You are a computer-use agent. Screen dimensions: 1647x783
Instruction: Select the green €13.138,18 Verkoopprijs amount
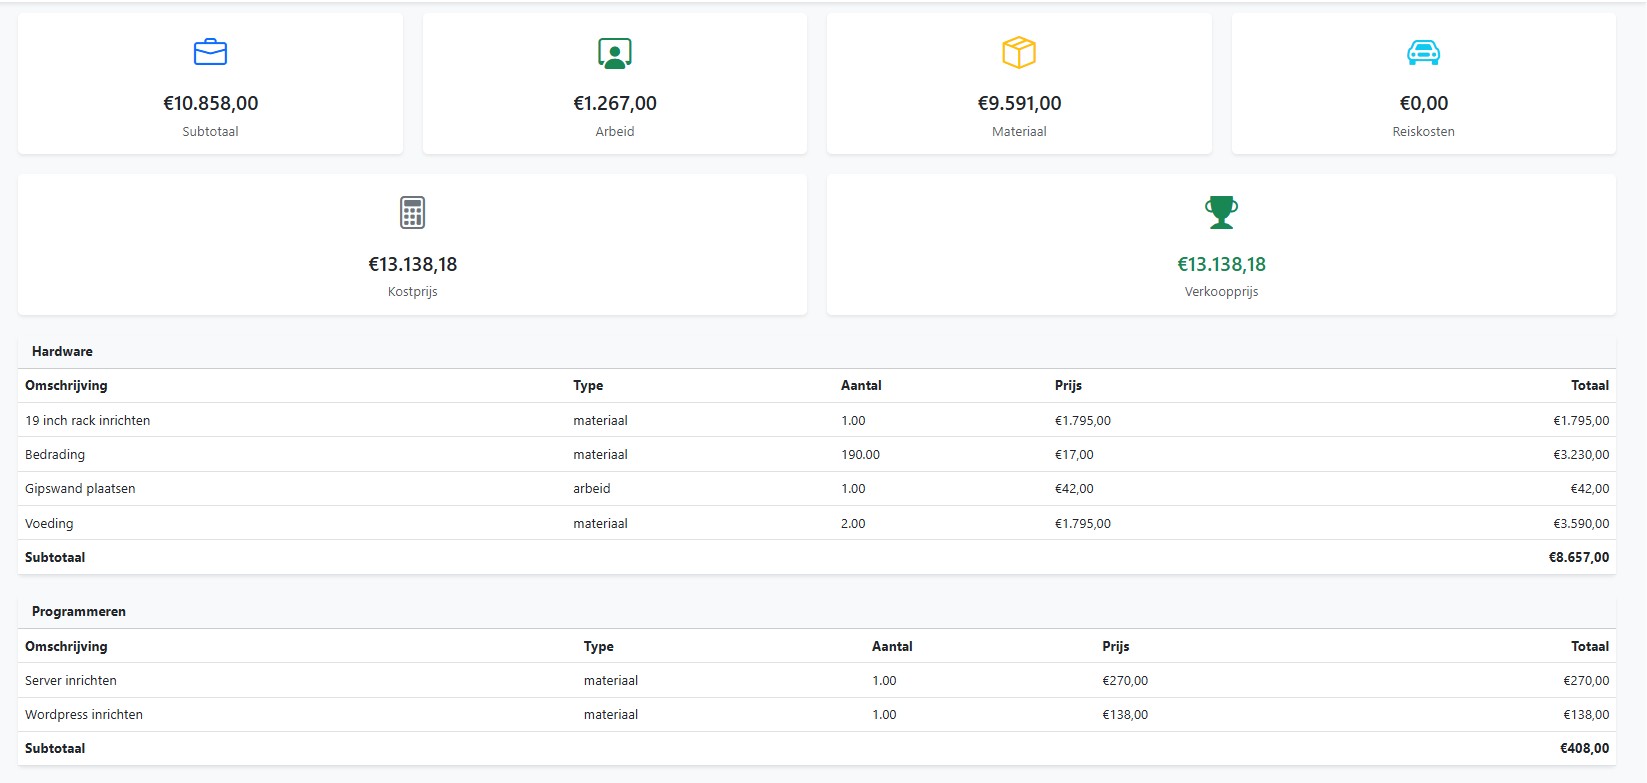point(1221,264)
